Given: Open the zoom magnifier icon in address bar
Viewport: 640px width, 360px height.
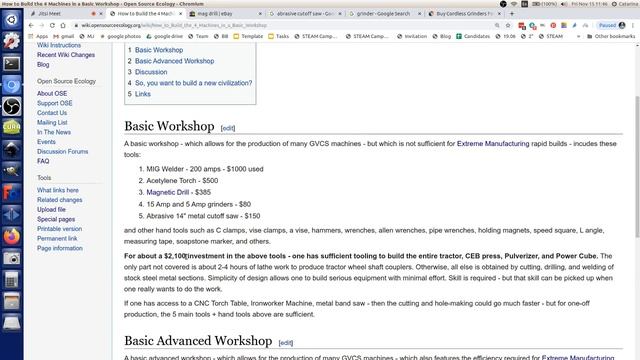Looking at the screenshot, I should point(497,25).
